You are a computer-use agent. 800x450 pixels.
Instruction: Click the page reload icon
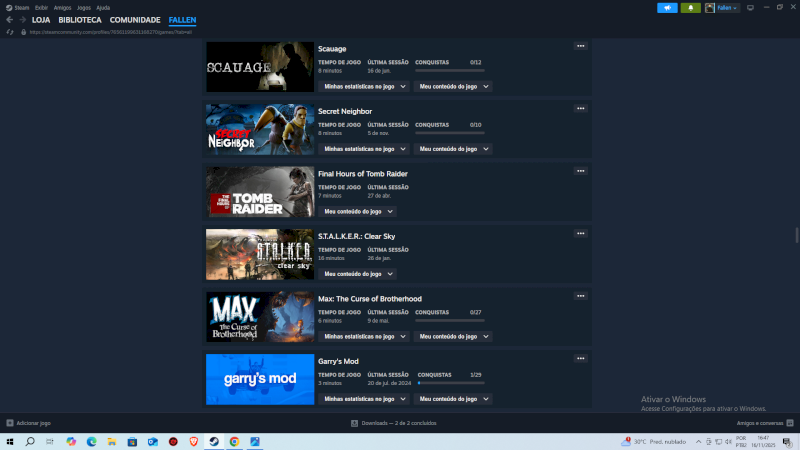(10, 32)
